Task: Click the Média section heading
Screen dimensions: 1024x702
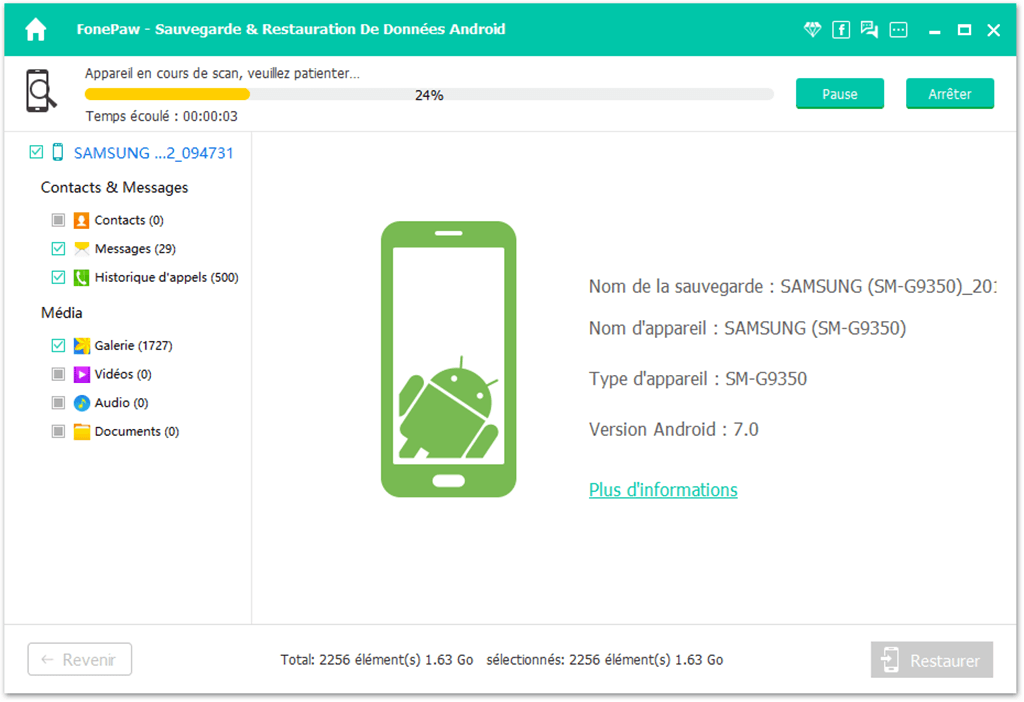Action: click(x=61, y=313)
